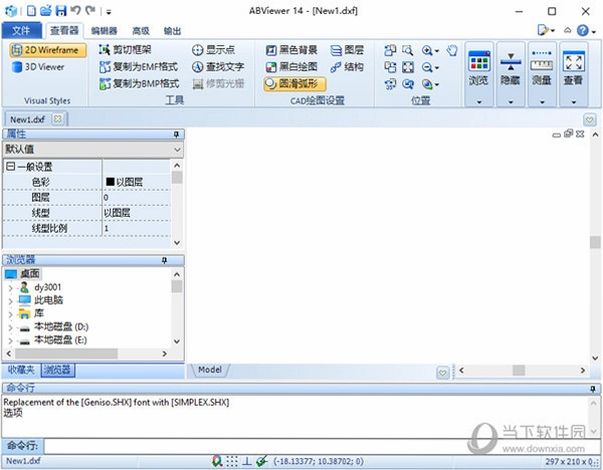Customize the quick access toolbar dropdown
The width and height of the screenshot is (603, 470).
(109, 12)
